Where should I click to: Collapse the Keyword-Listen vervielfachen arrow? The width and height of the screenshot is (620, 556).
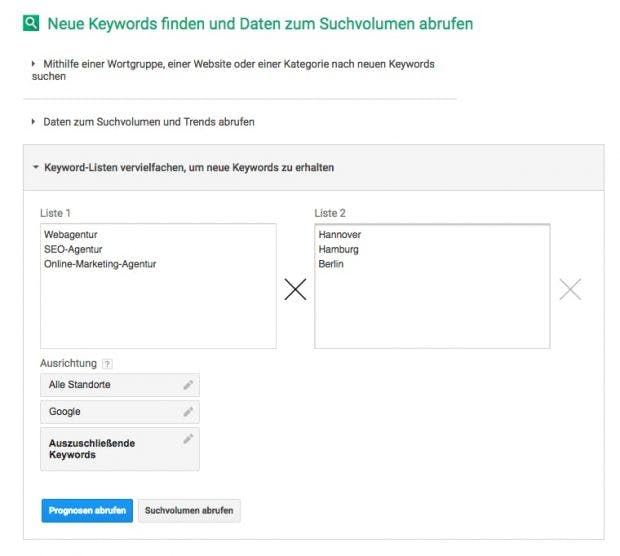(36, 167)
